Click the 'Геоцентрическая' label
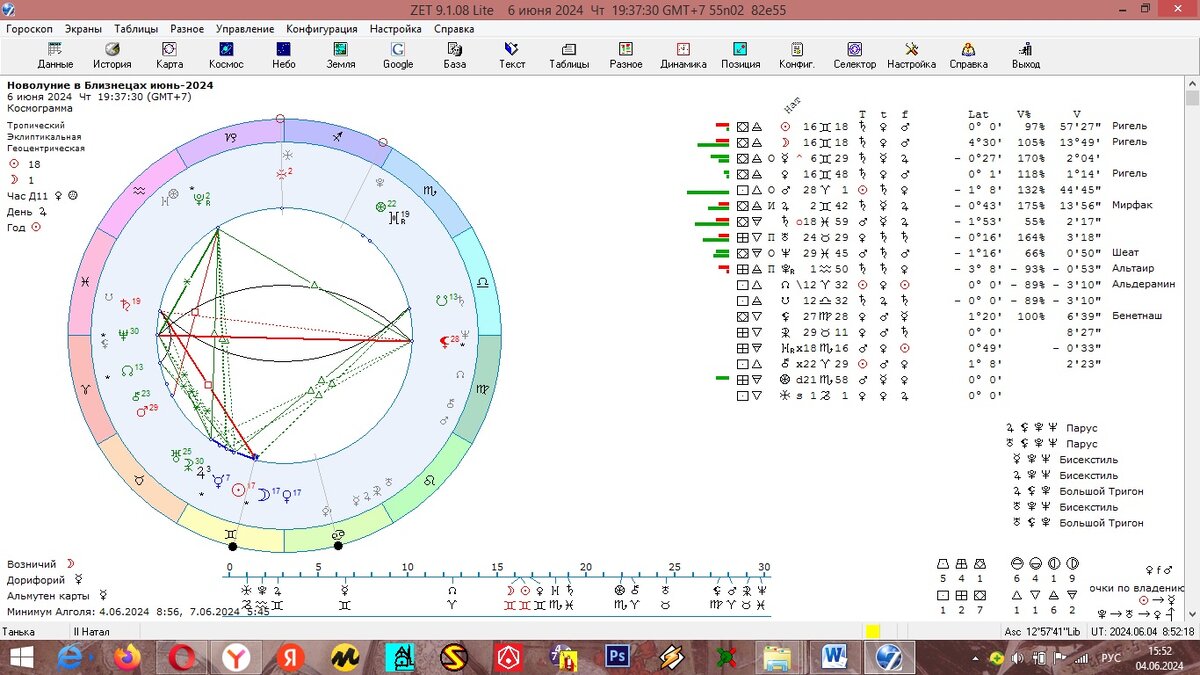 (x=46, y=148)
